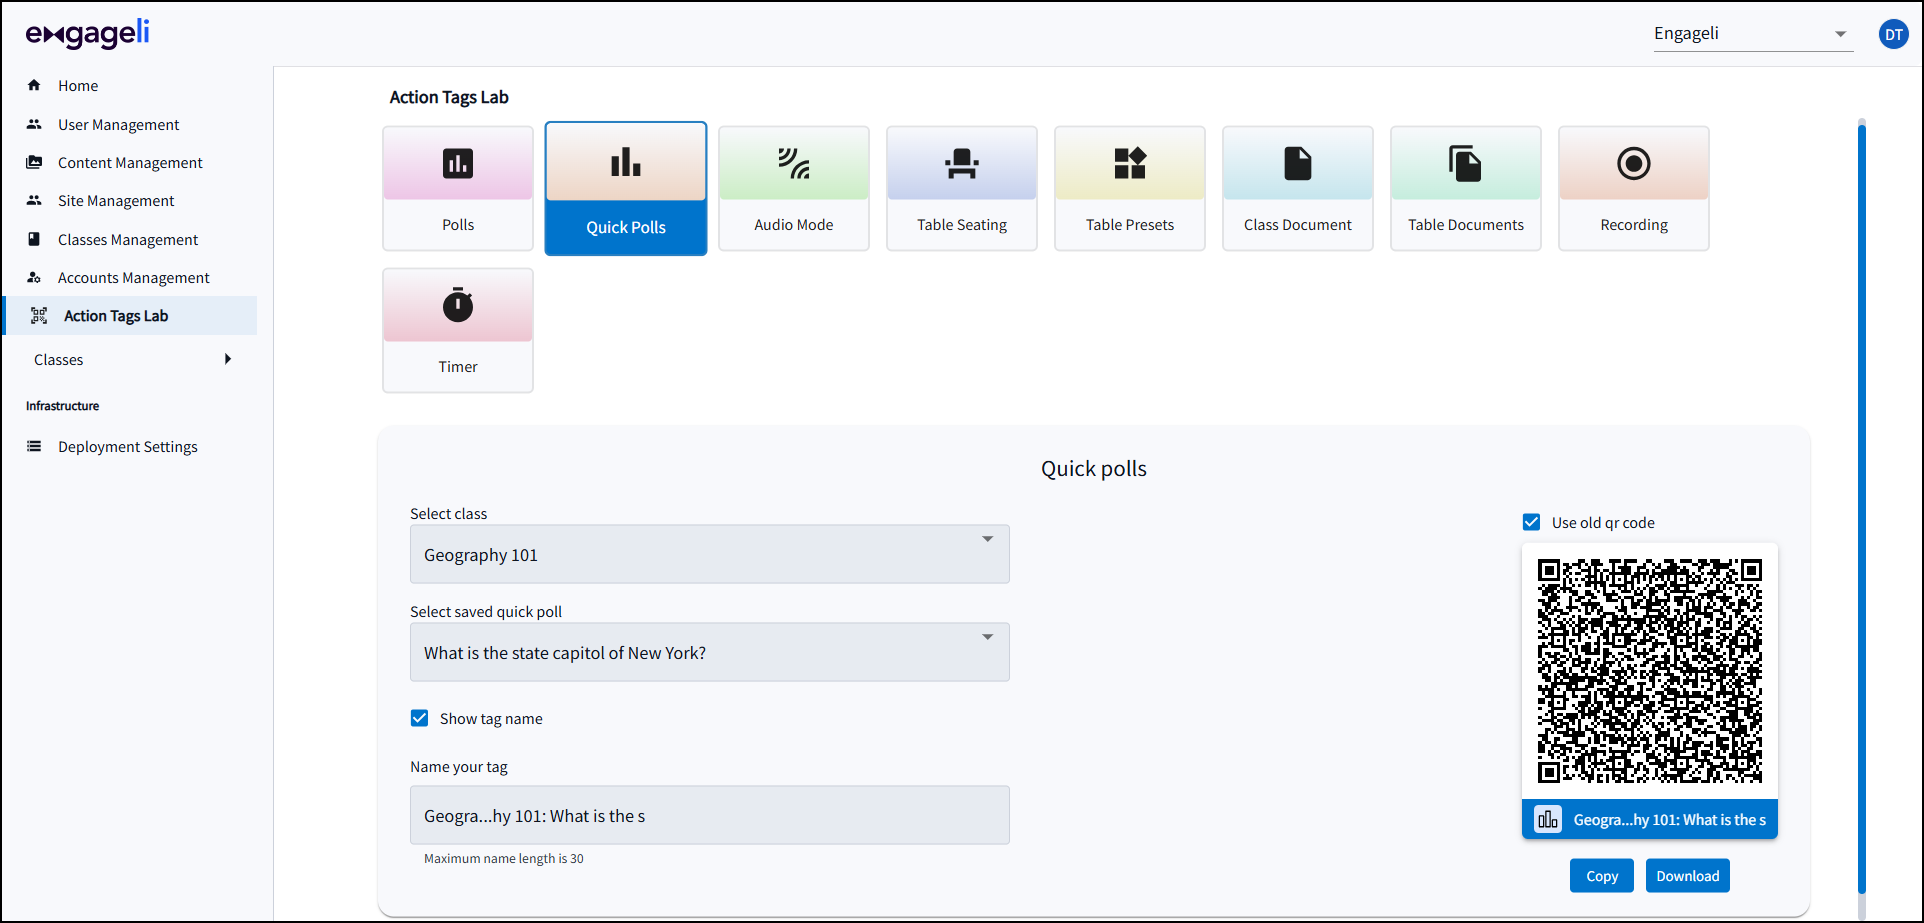
Task: Select the Table Presets widgets icon
Action: point(1130,163)
